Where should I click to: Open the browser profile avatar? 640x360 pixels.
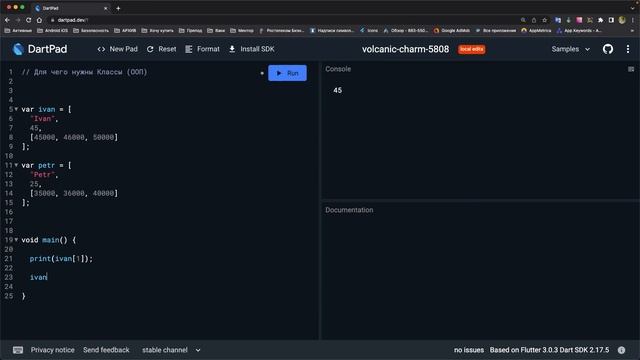click(x=622, y=20)
